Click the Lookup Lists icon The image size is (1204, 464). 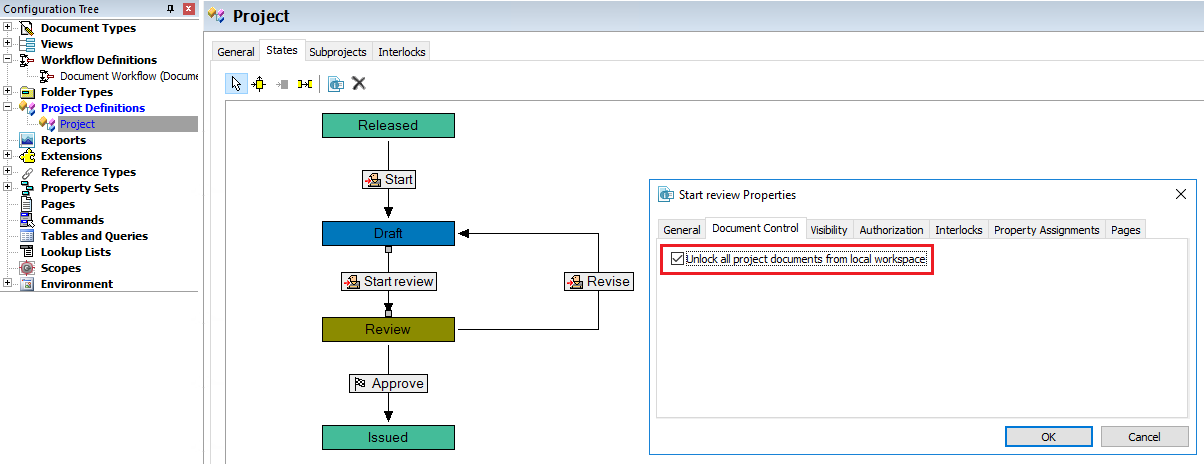27,252
